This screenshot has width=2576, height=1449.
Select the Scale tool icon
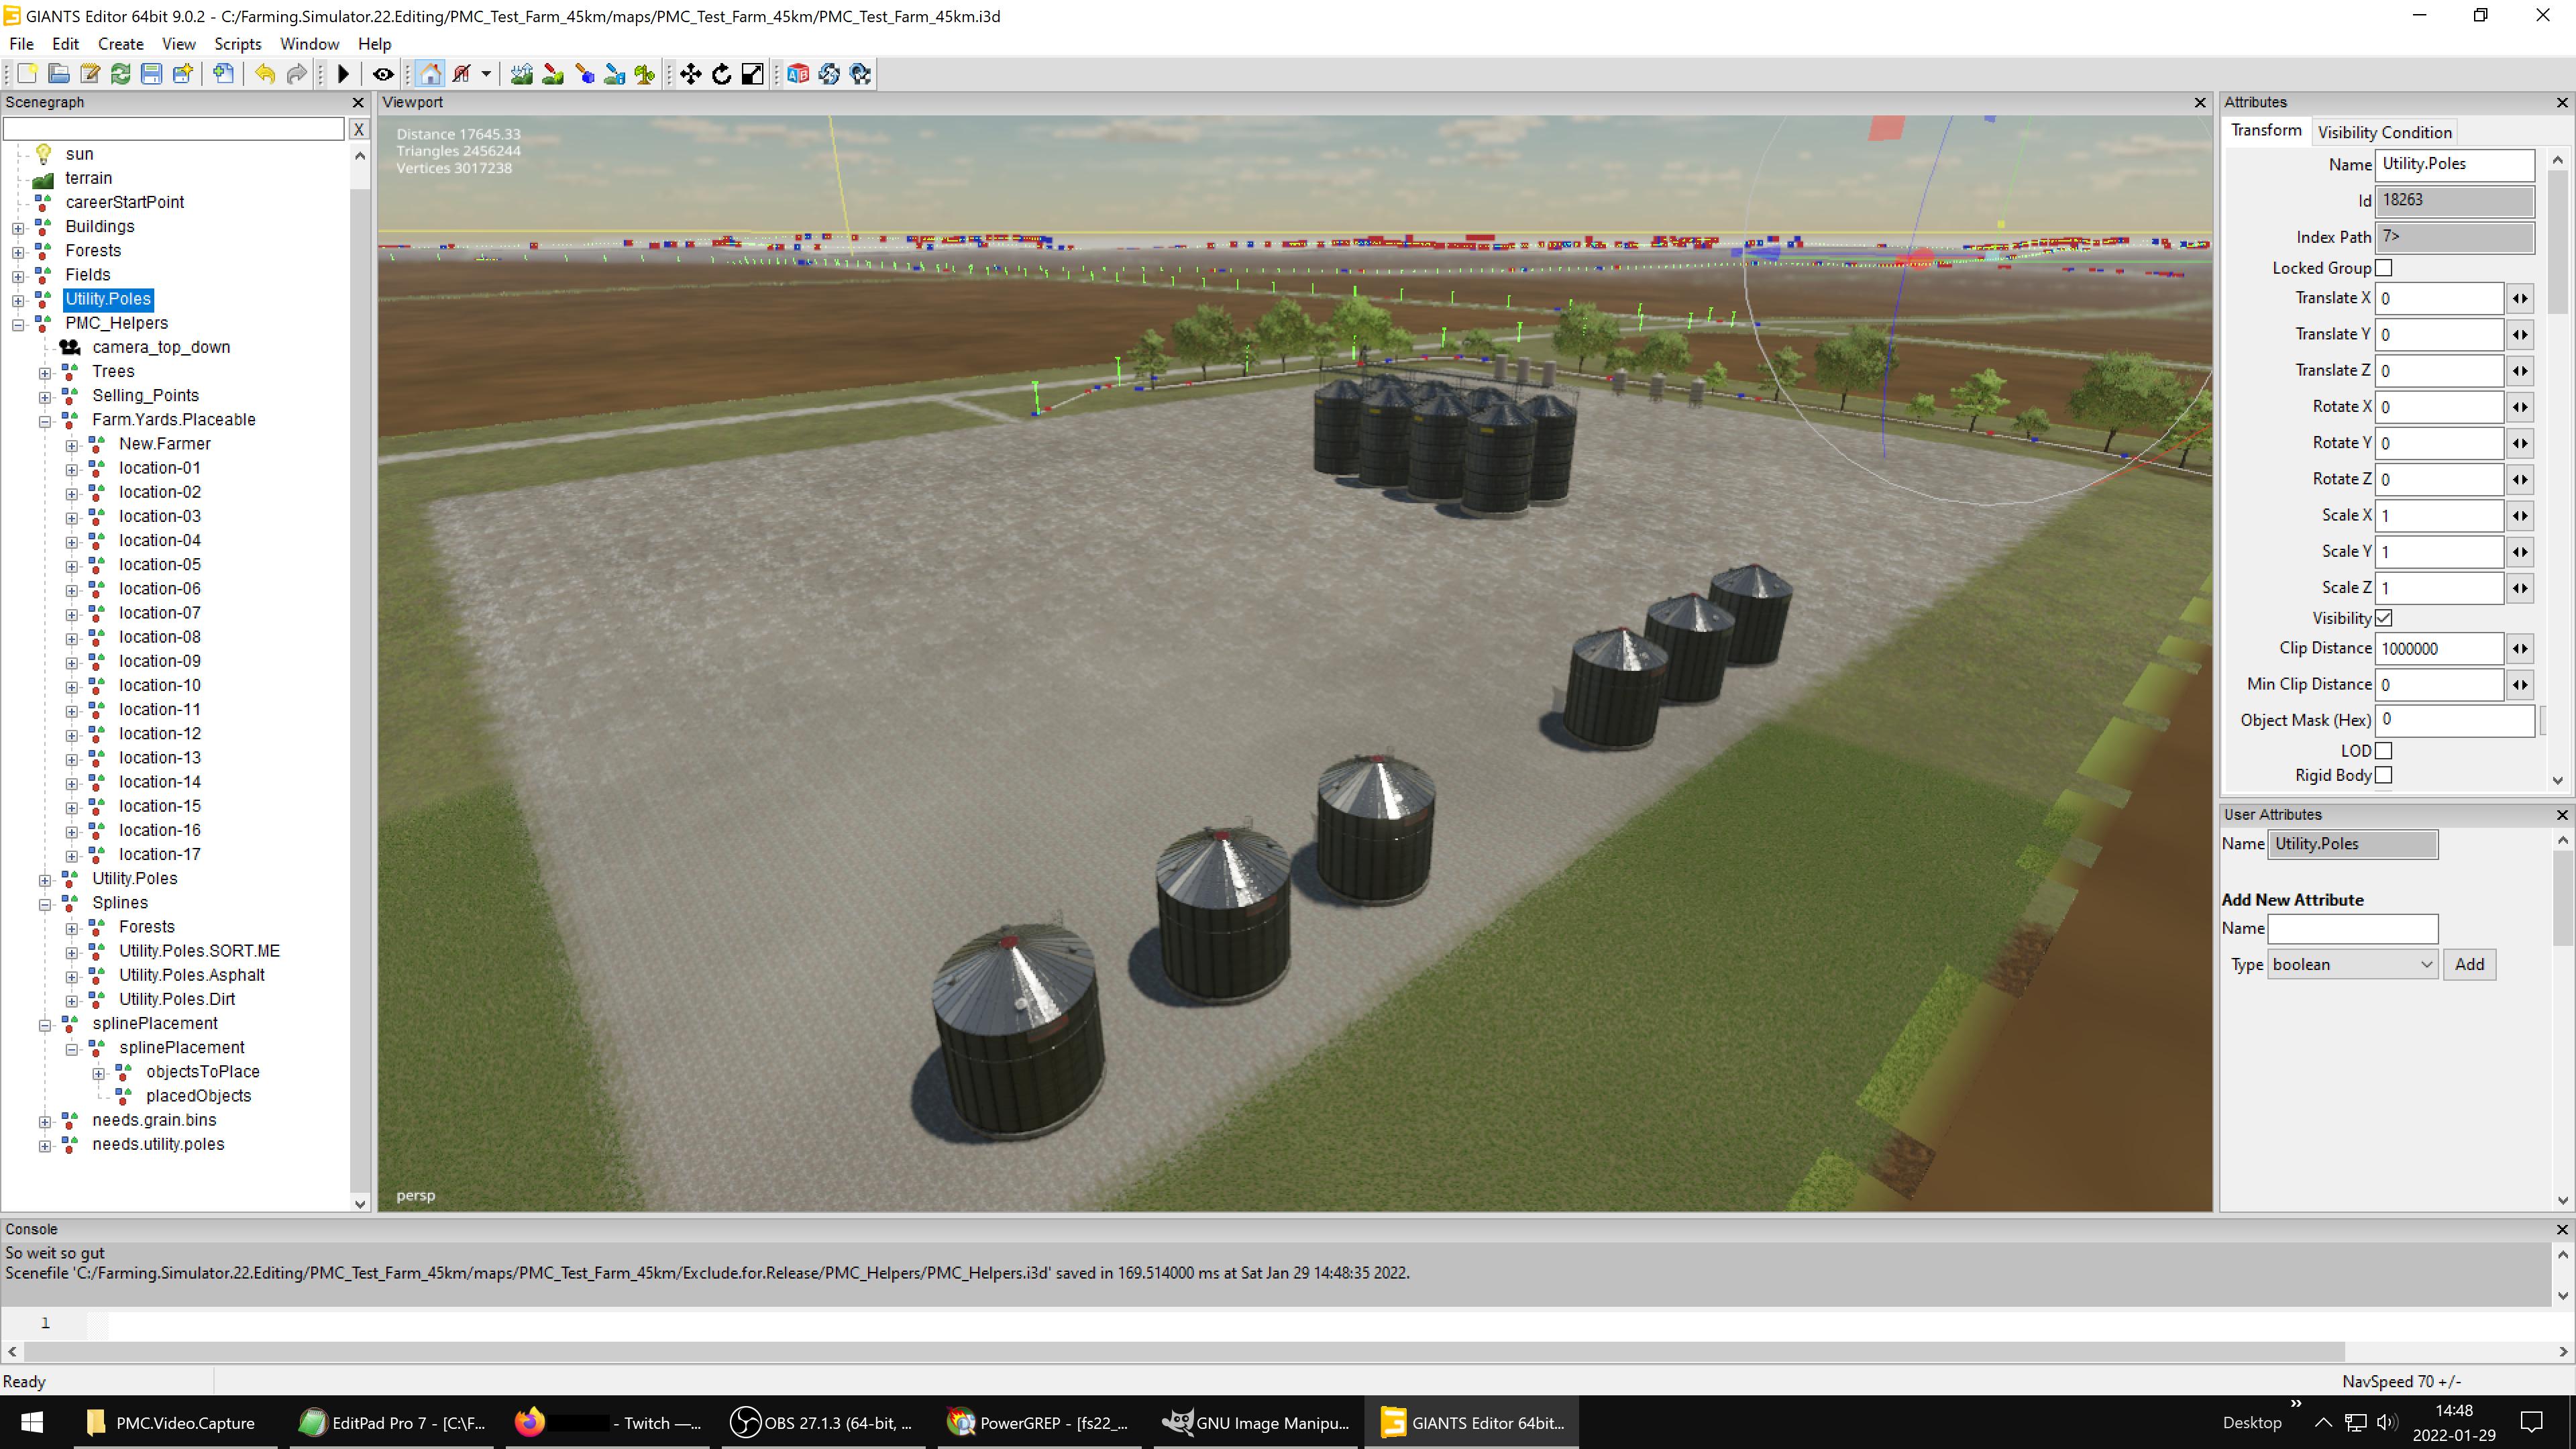(x=752, y=74)
